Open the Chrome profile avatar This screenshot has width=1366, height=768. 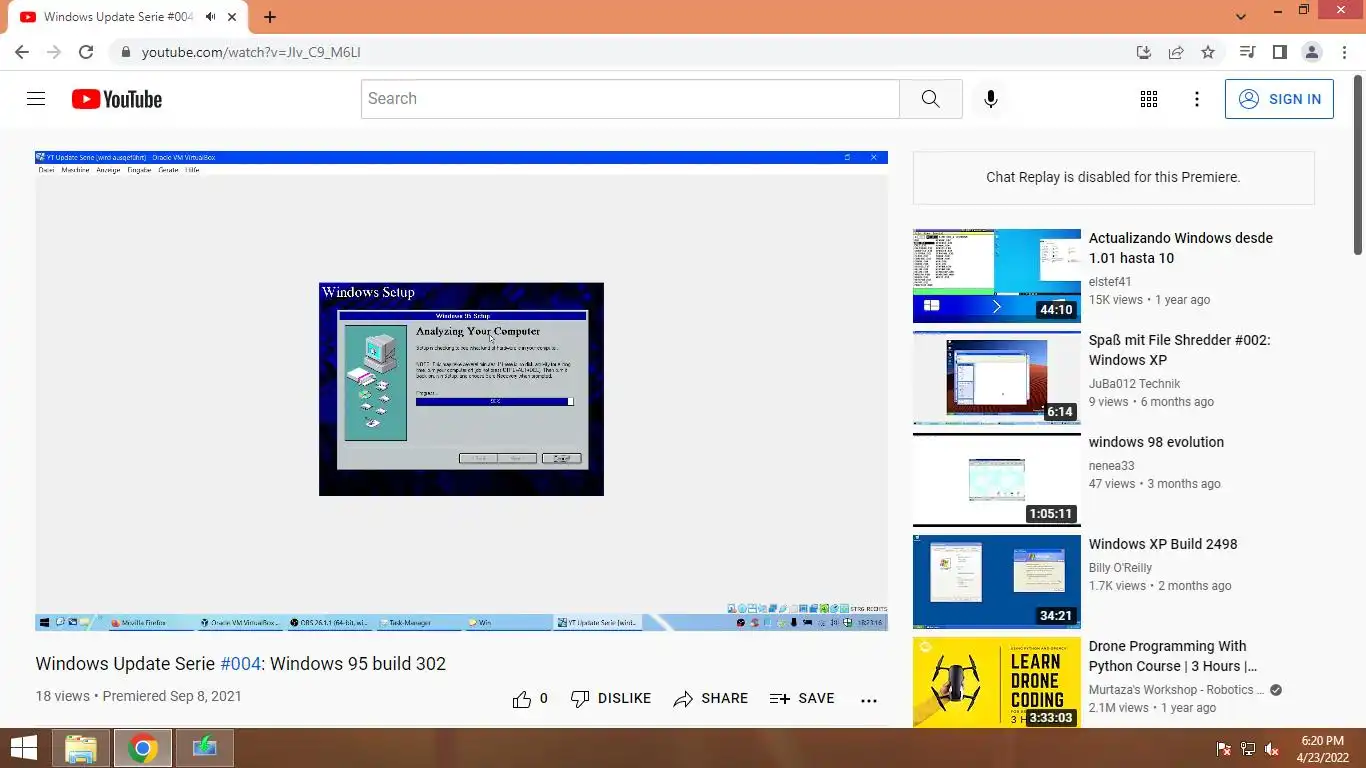pos(1312,52)
